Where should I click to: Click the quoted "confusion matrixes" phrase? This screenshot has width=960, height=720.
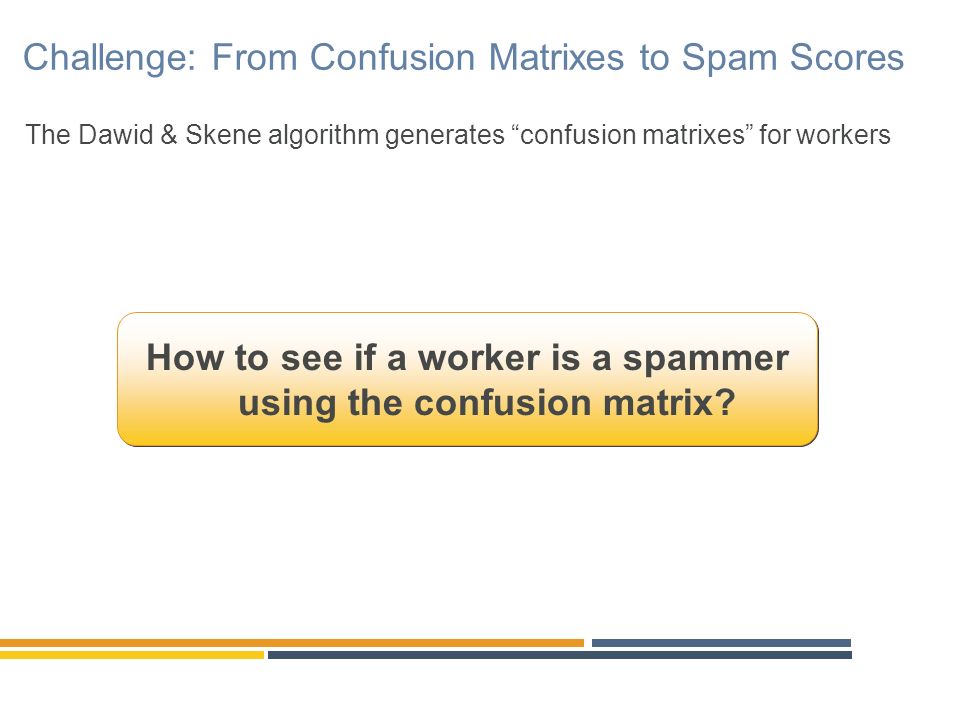(632, 135)
